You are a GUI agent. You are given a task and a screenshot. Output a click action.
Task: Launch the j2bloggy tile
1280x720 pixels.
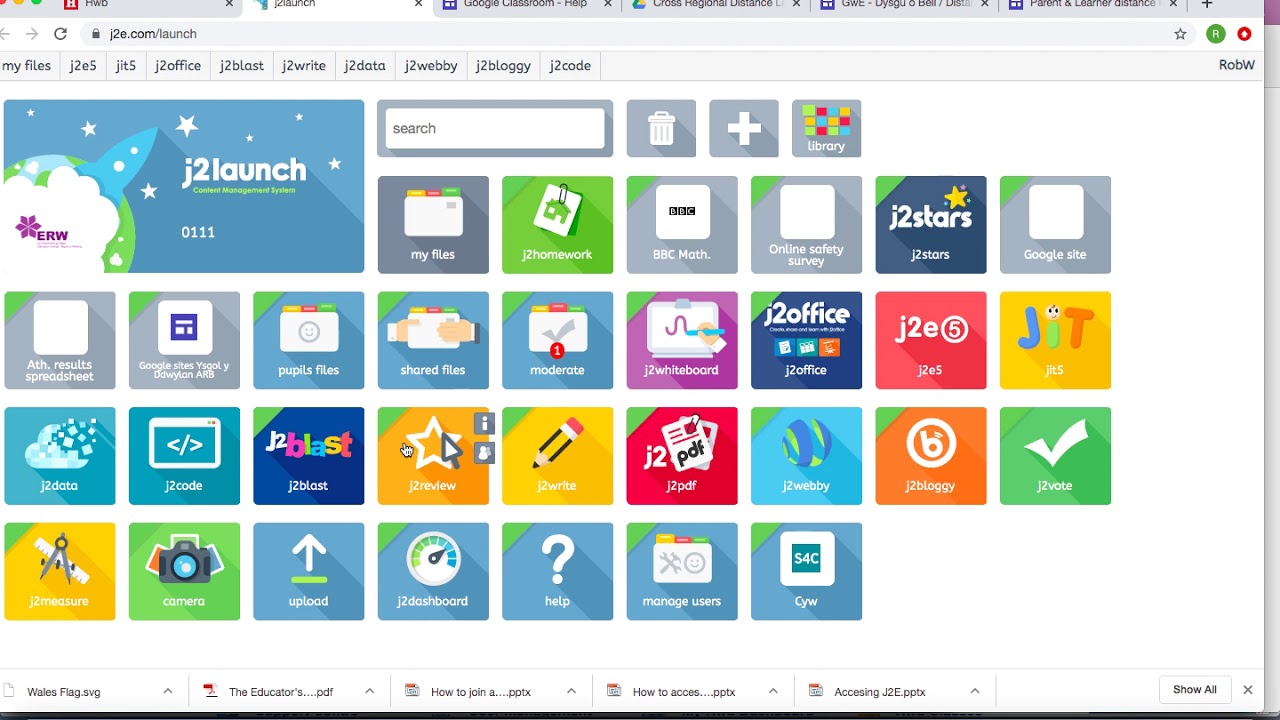[x=931, y=456]
